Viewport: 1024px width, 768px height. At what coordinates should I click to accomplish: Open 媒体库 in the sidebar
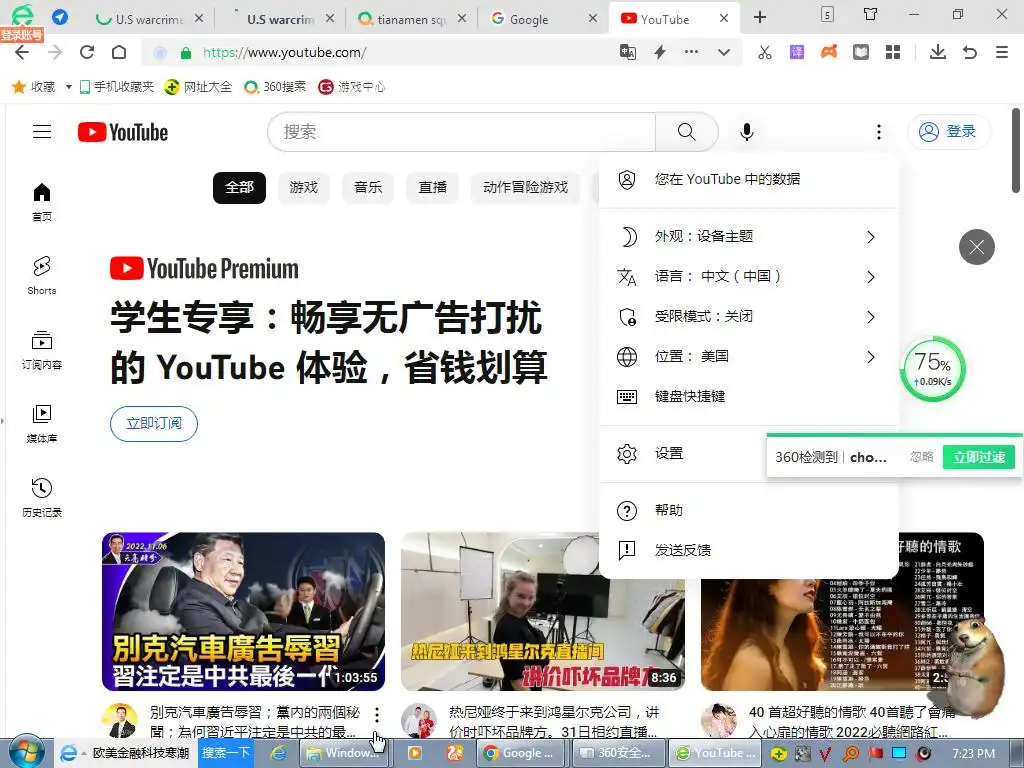pos(42,424)
